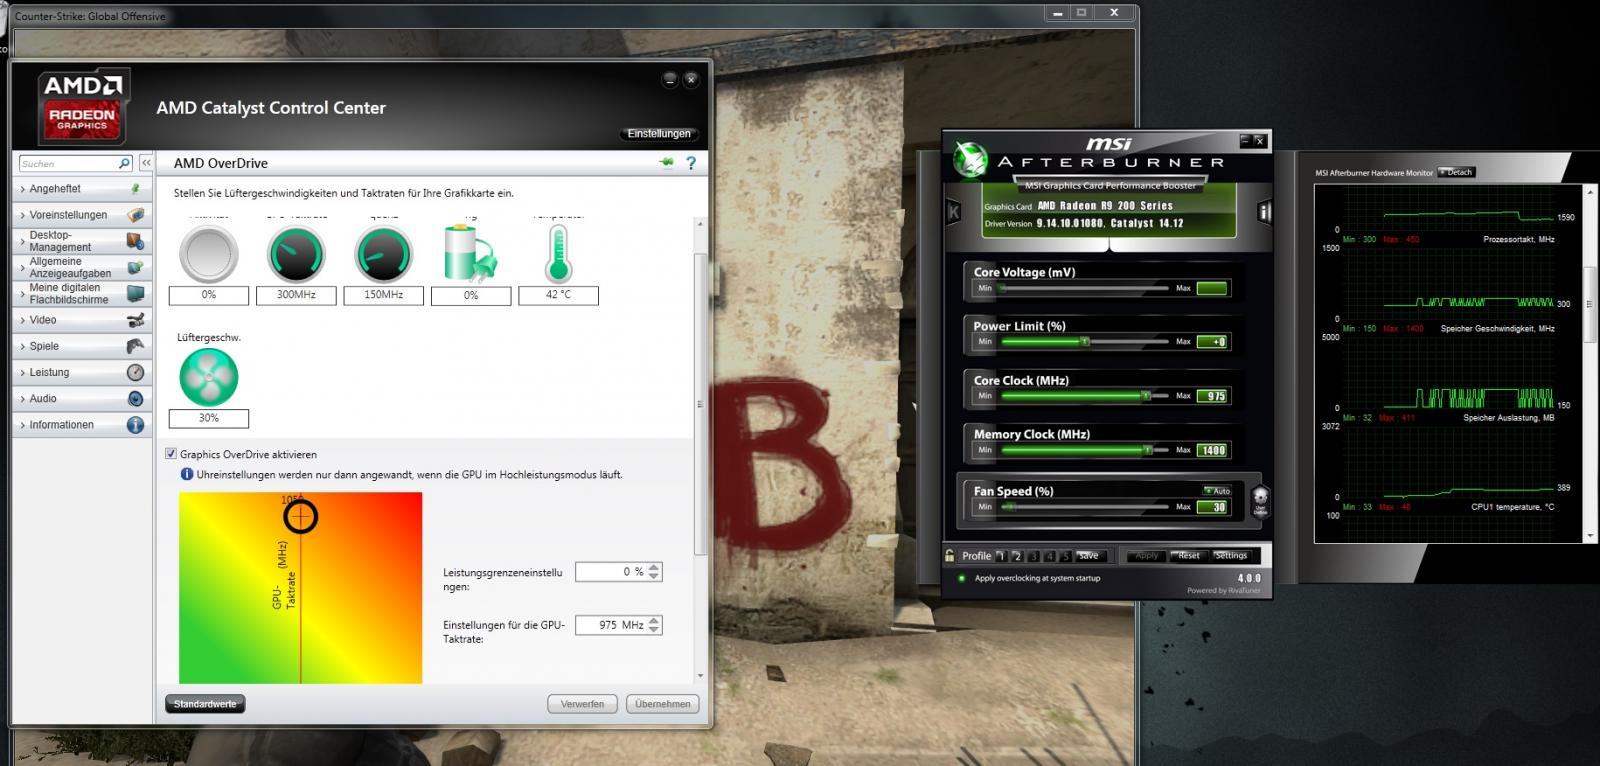The width and height of the screenshot is (1600, 766).
Task: Open Afterburner Settings button
Action: (1231, 556)
